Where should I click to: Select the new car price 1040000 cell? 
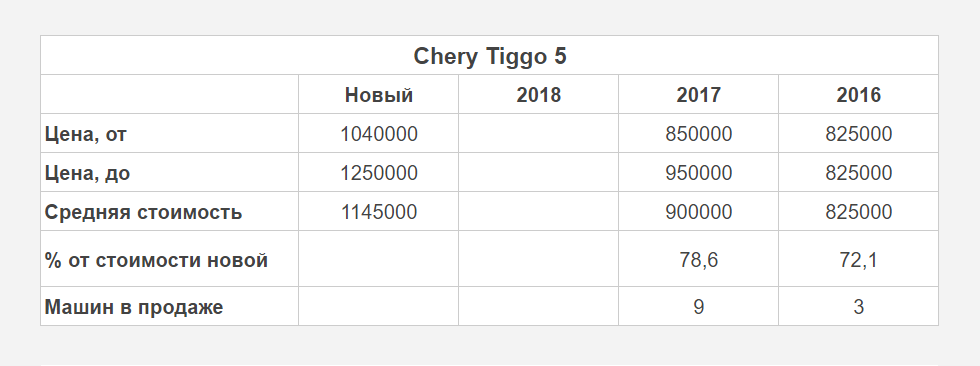tap(379, 134)
